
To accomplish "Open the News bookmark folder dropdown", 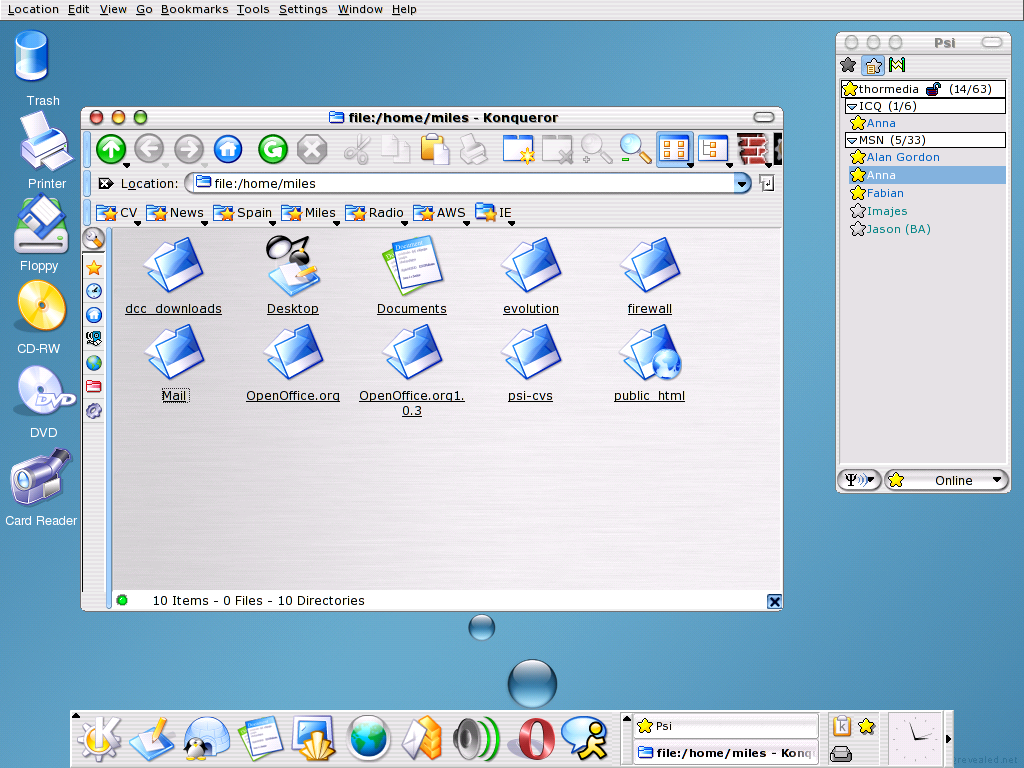I will click(175, 213).
